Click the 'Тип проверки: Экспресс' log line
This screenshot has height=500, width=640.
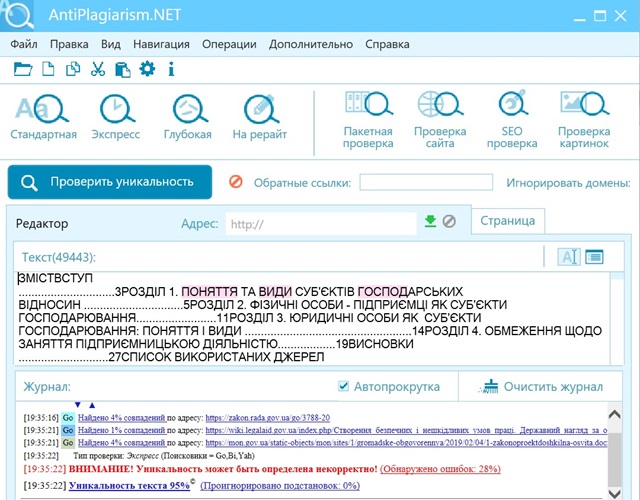pos(164,456)
